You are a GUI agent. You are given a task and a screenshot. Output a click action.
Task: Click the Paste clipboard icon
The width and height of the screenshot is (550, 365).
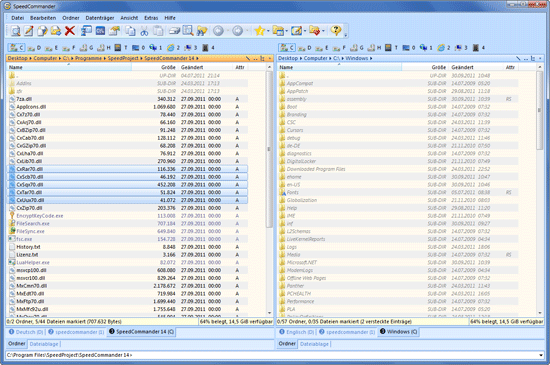pyautogui.click(x=158, y=31)
